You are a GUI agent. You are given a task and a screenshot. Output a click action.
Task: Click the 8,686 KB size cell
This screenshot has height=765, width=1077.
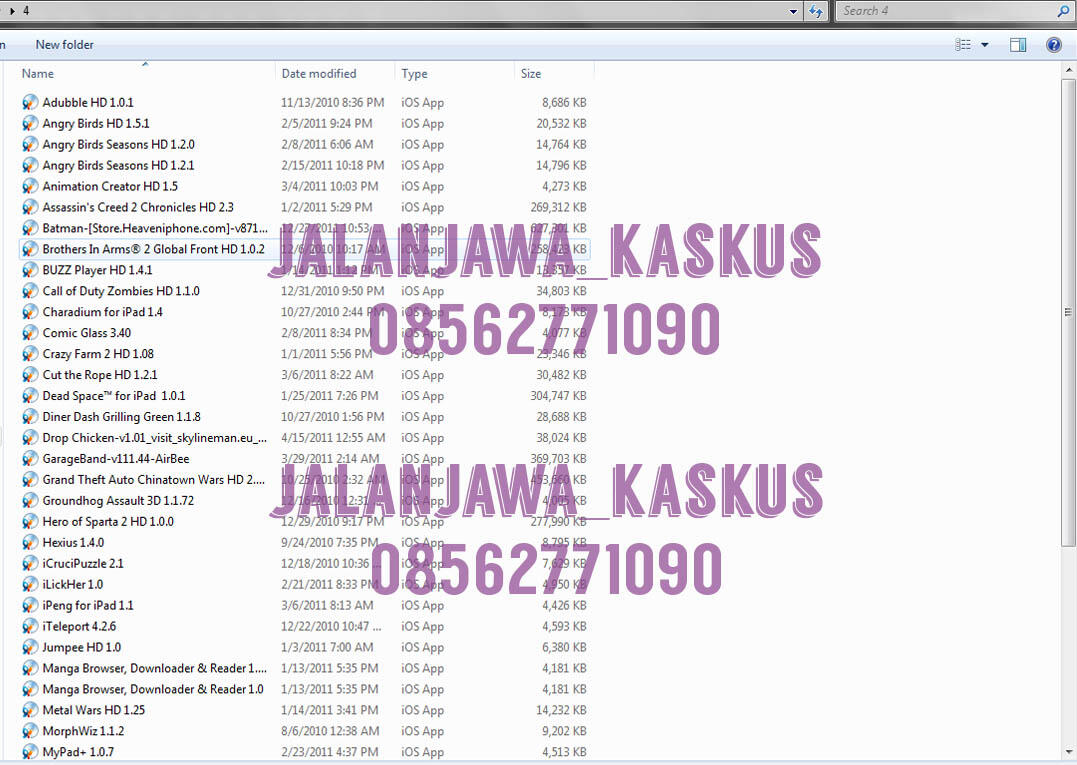[564, 102]
